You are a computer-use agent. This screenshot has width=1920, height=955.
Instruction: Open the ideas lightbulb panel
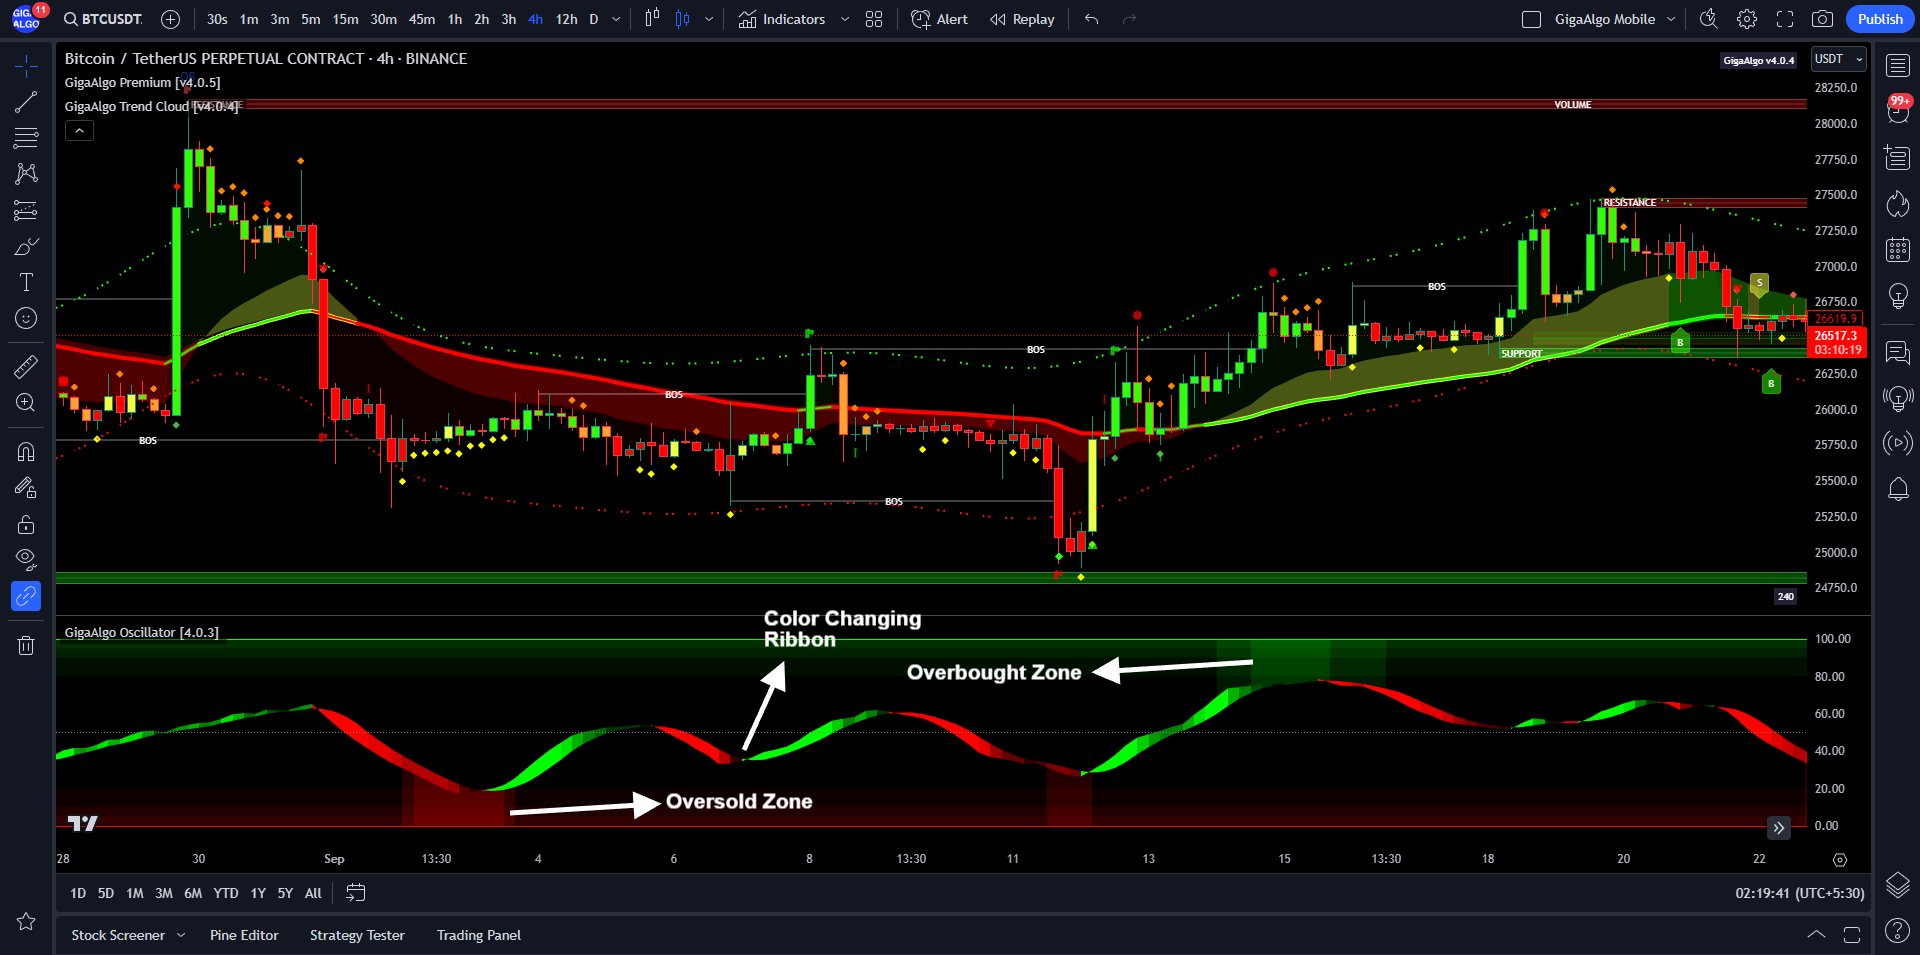[1898, 296]
